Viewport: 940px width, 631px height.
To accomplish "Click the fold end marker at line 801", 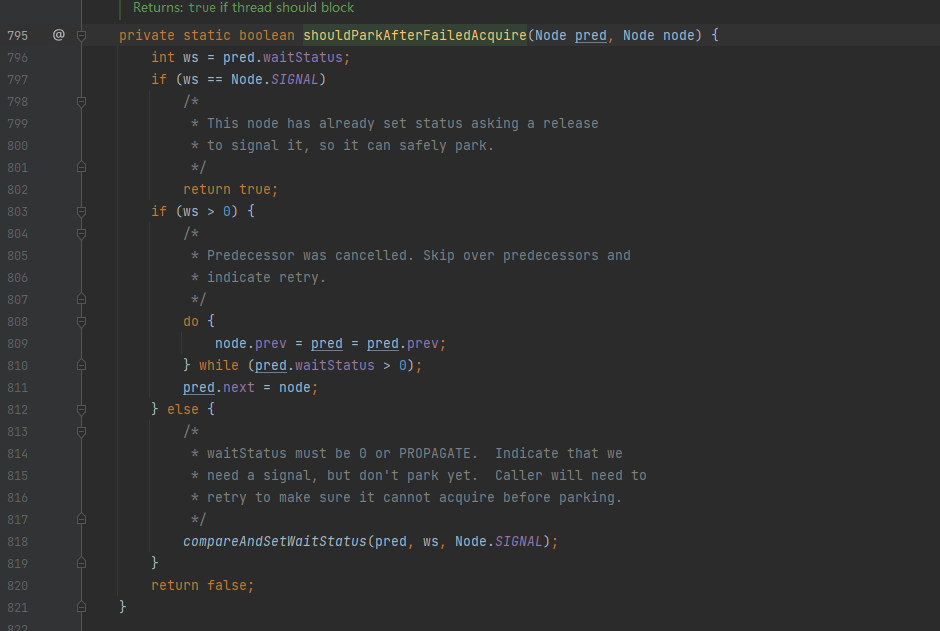I will (82, 167).
